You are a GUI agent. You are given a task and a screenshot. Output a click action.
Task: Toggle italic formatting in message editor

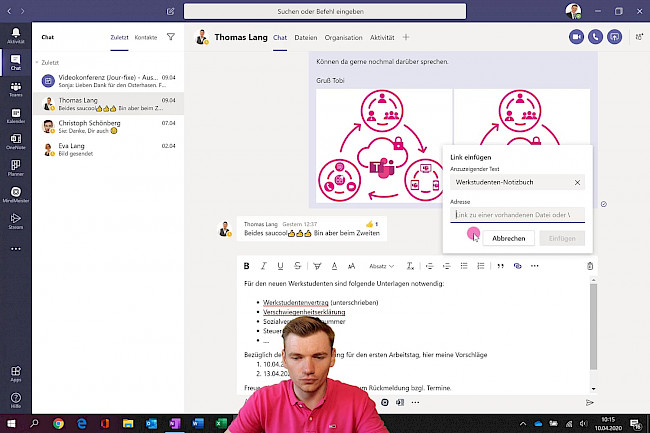264,266
